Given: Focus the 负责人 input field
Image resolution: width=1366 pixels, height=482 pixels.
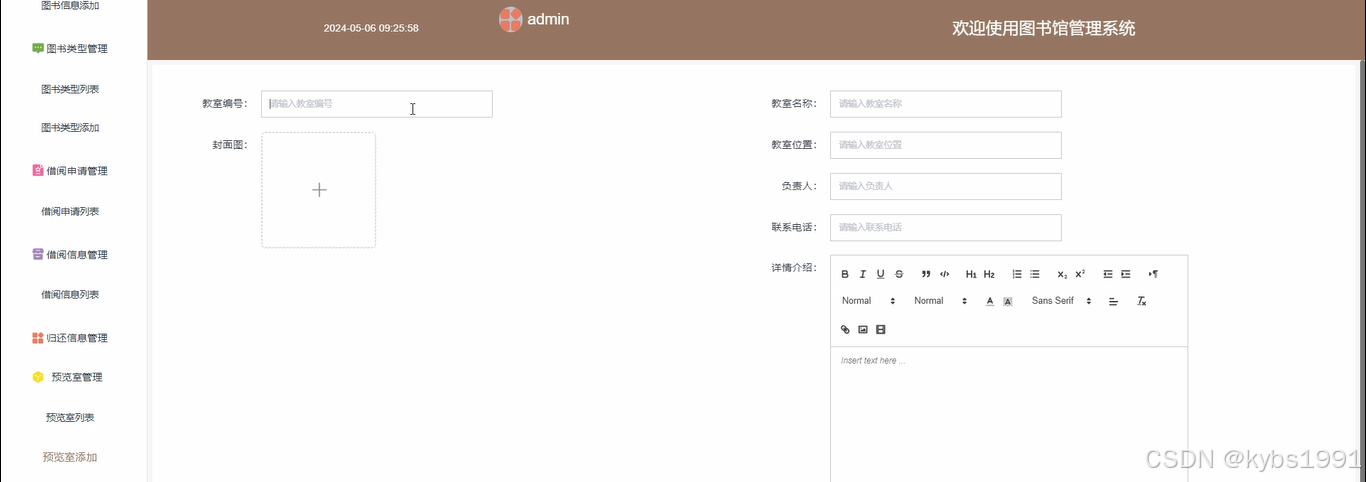Looking at the screenshot, I should coord(946,186).
